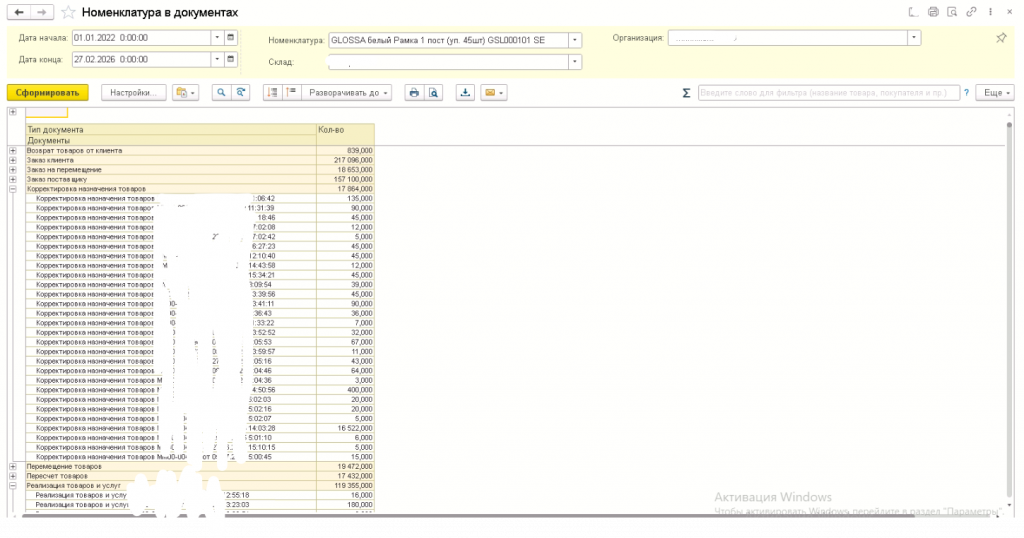Open calendar picker for Дата начала
Image resolution: width=1024 pixels, height=538 pixels.
231,38
